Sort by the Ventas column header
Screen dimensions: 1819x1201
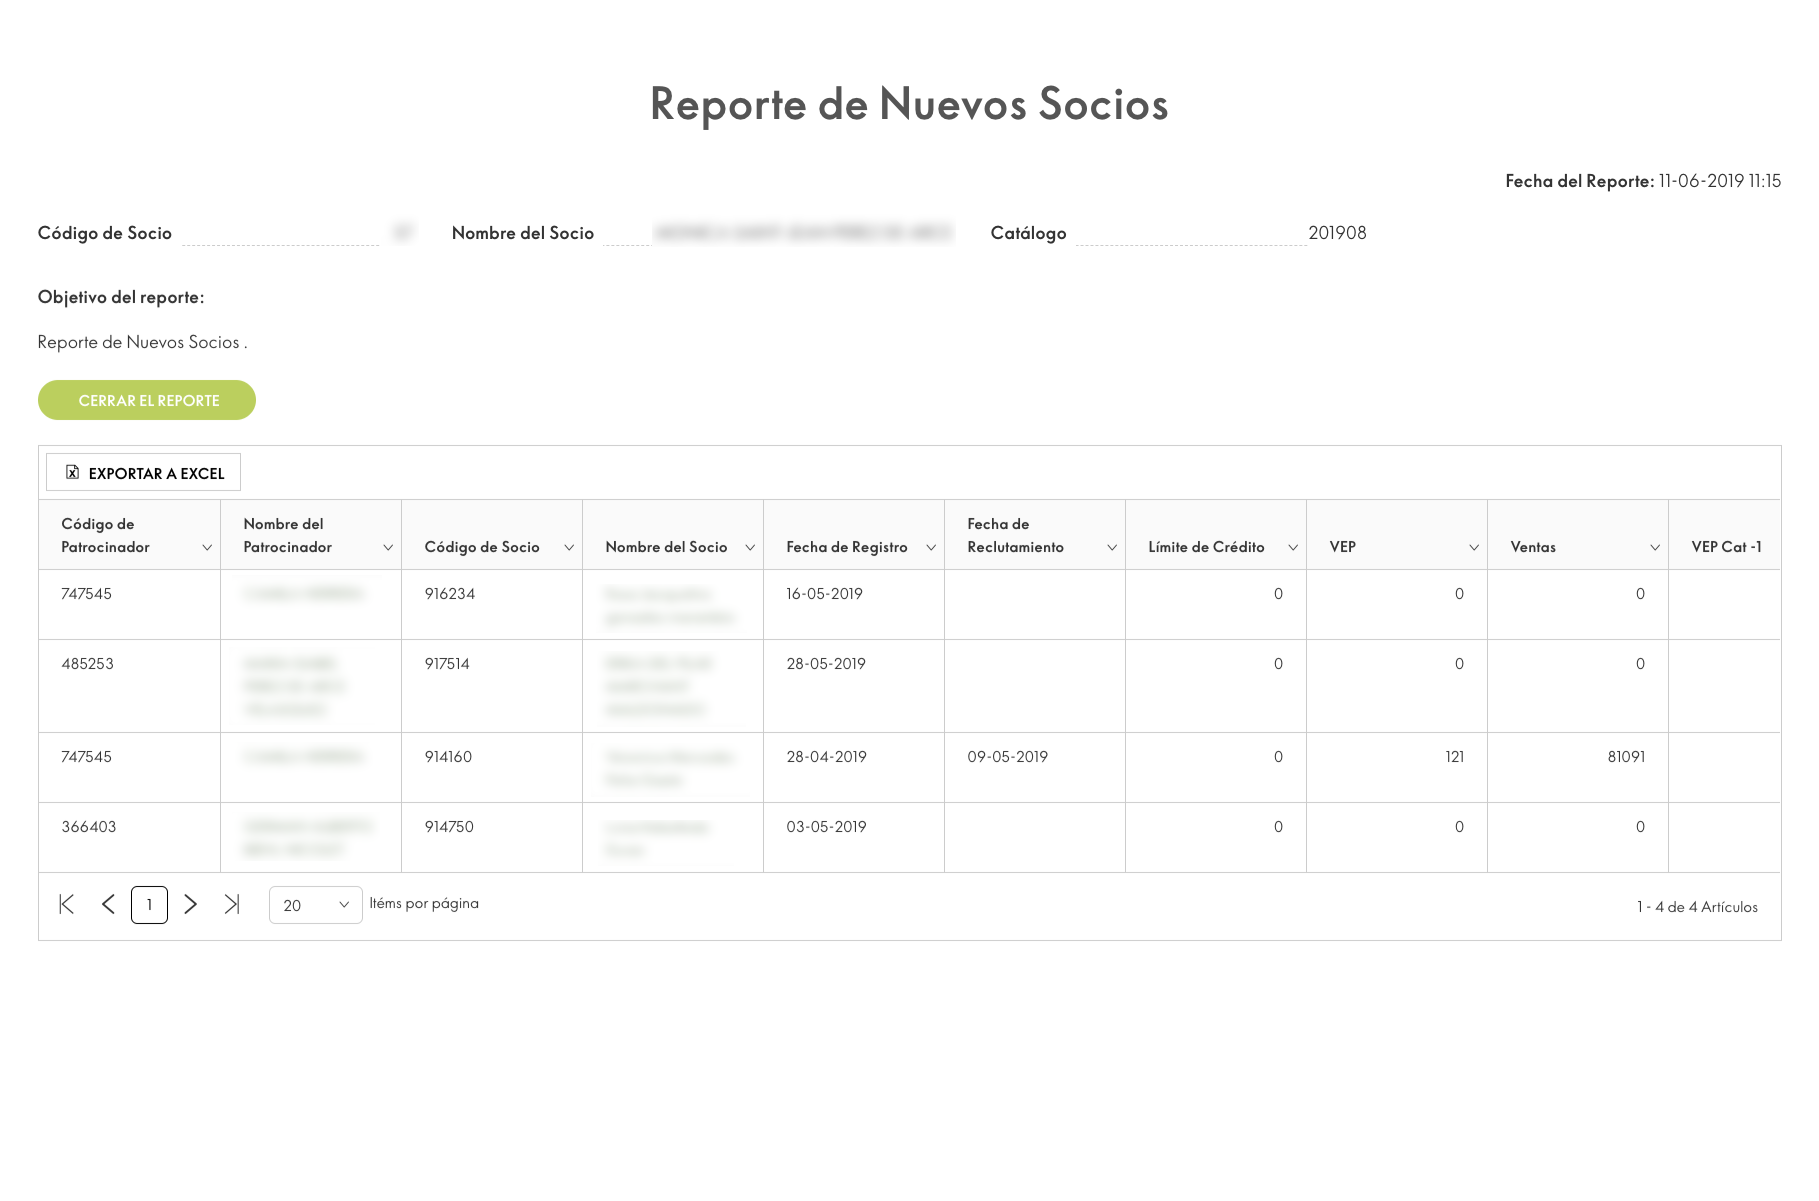pos(1533,547)
